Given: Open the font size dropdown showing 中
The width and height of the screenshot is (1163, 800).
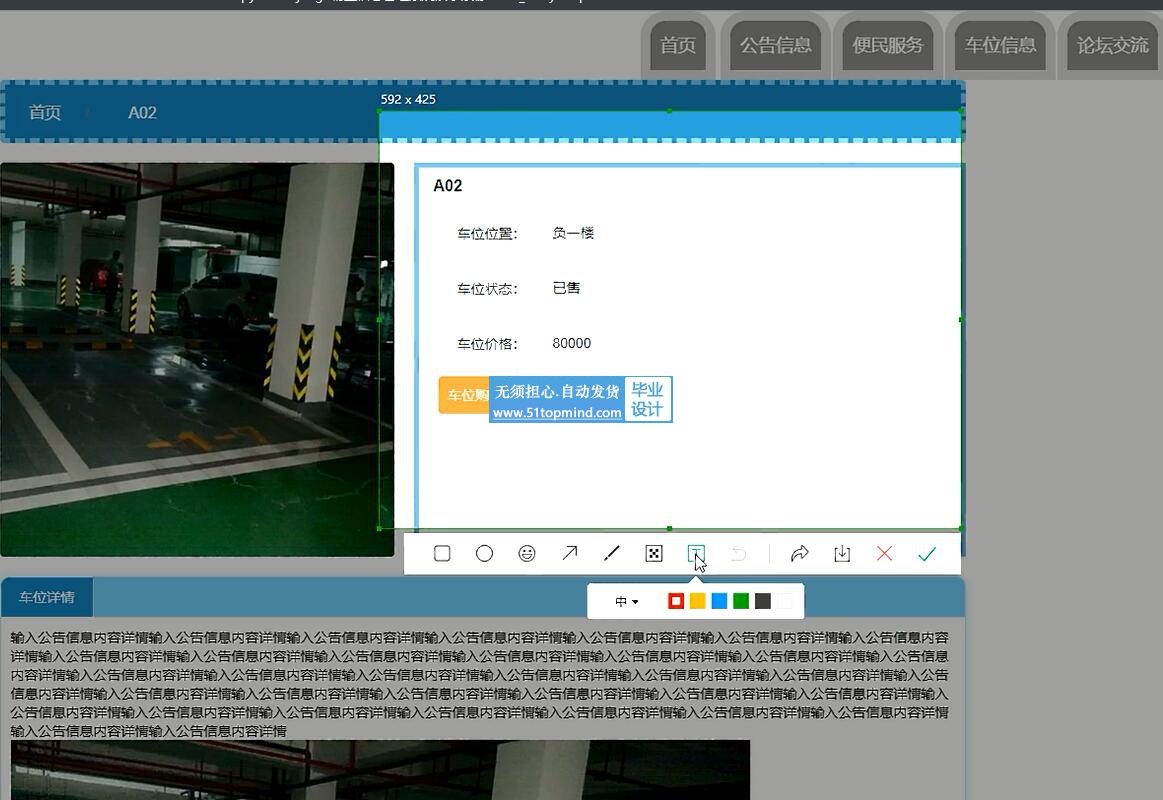Looking at the screenshot, I should pos(627,601).
